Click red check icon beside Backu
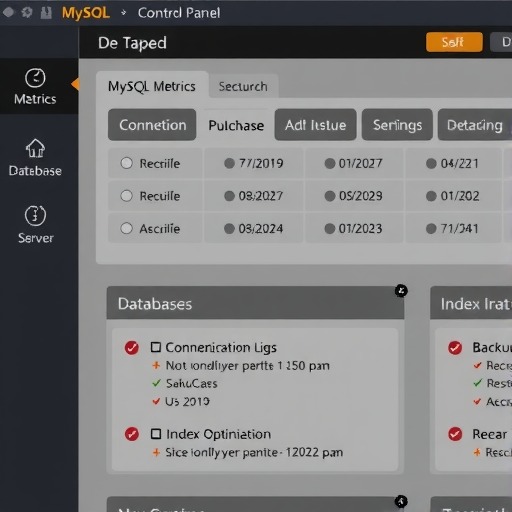 coord(455,348)
